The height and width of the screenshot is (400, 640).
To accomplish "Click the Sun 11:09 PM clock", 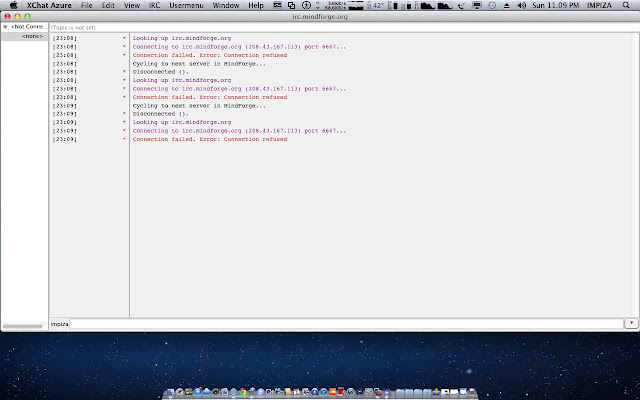I will coord(556,5).
